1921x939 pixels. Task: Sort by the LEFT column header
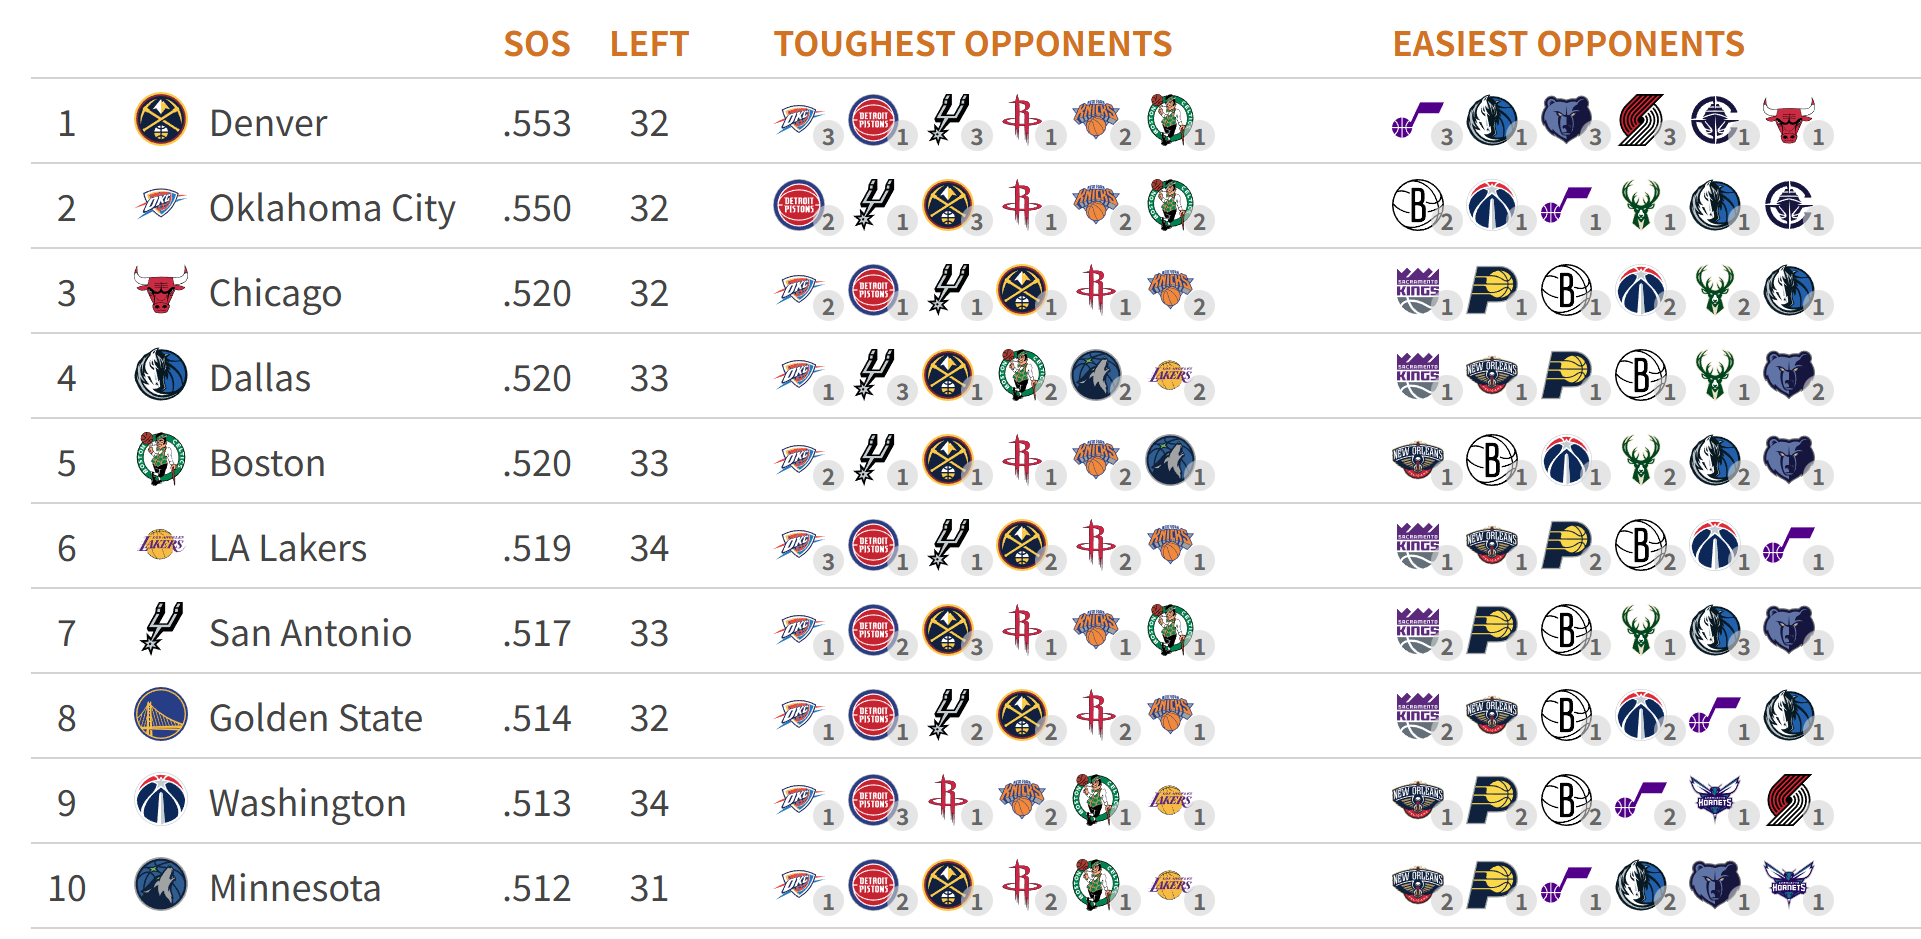point(649,44)
